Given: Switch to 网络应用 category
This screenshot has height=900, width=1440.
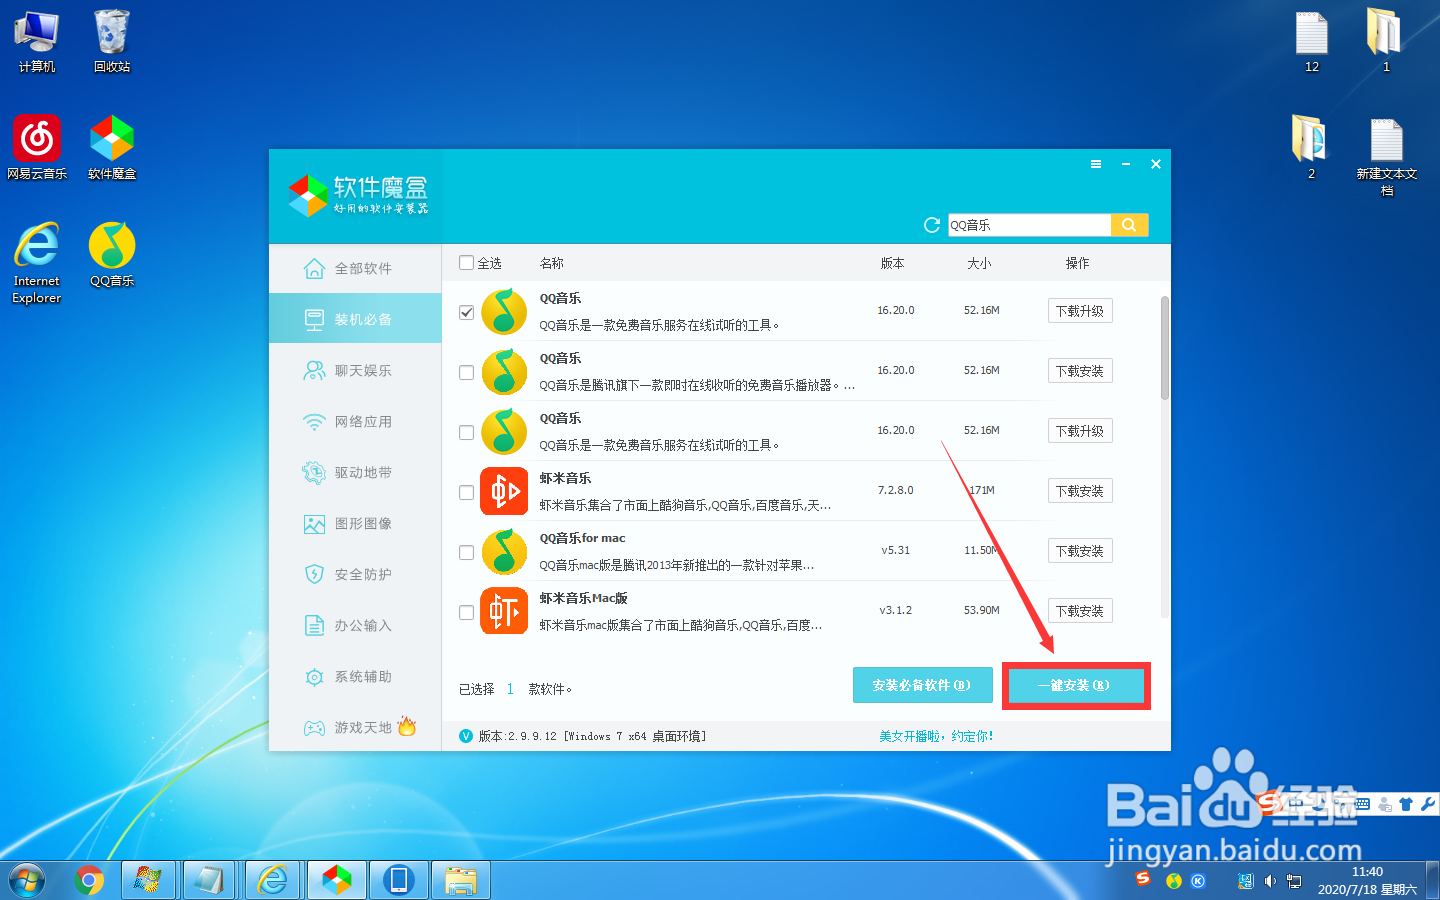Looking at the screenshot, I should click(355, 421).
